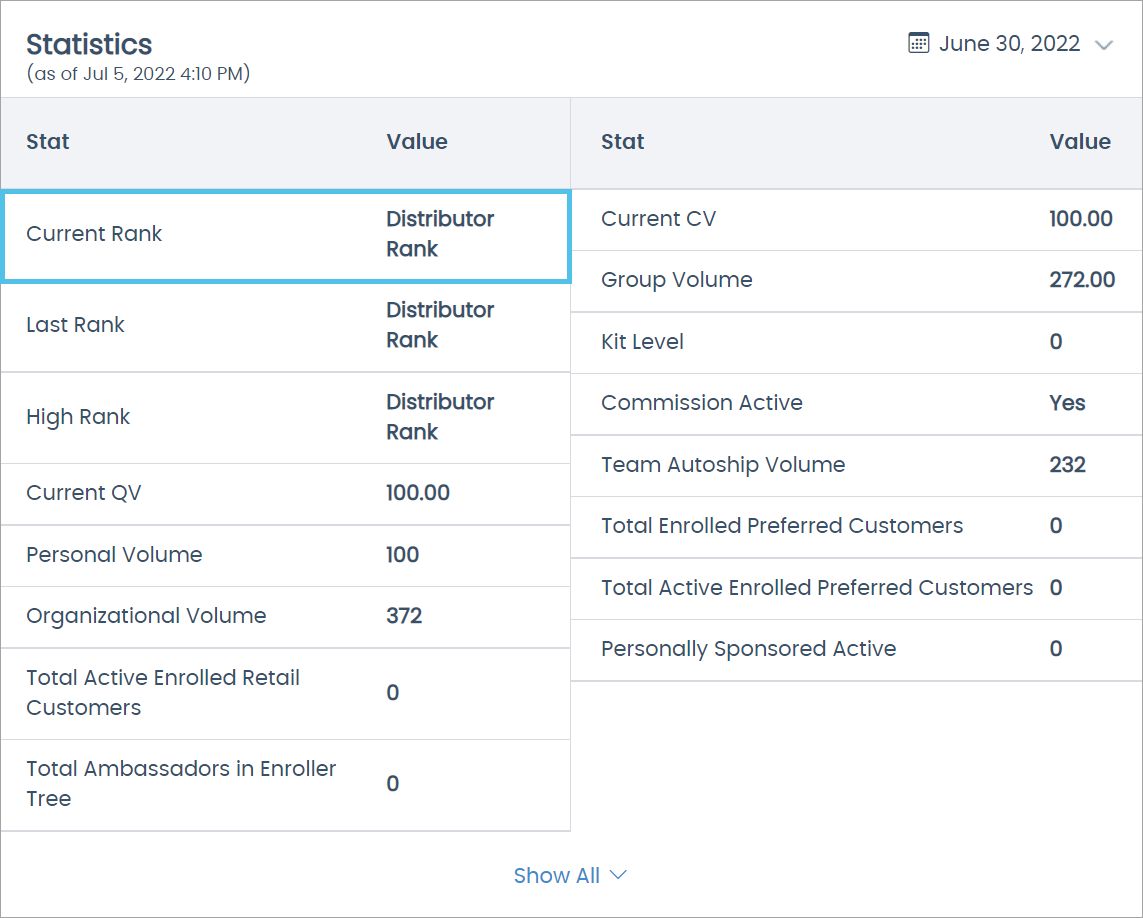Click the Group Volume row
Screen dimensions: 1143x918
click(x=856, y=280)
